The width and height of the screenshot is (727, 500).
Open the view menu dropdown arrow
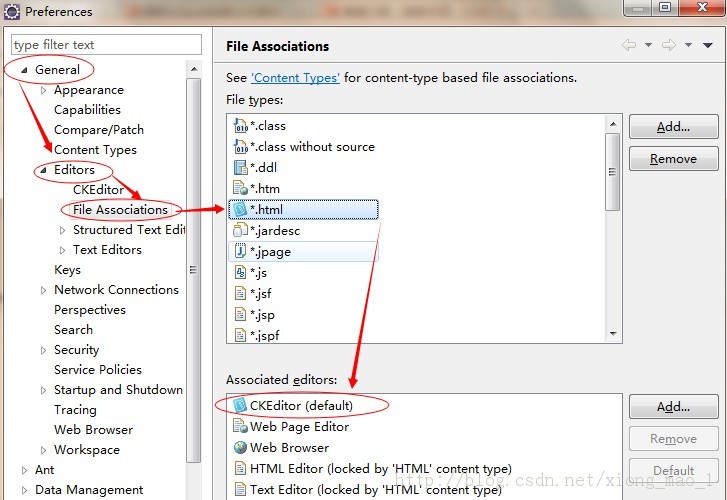[x=708, y=46]
